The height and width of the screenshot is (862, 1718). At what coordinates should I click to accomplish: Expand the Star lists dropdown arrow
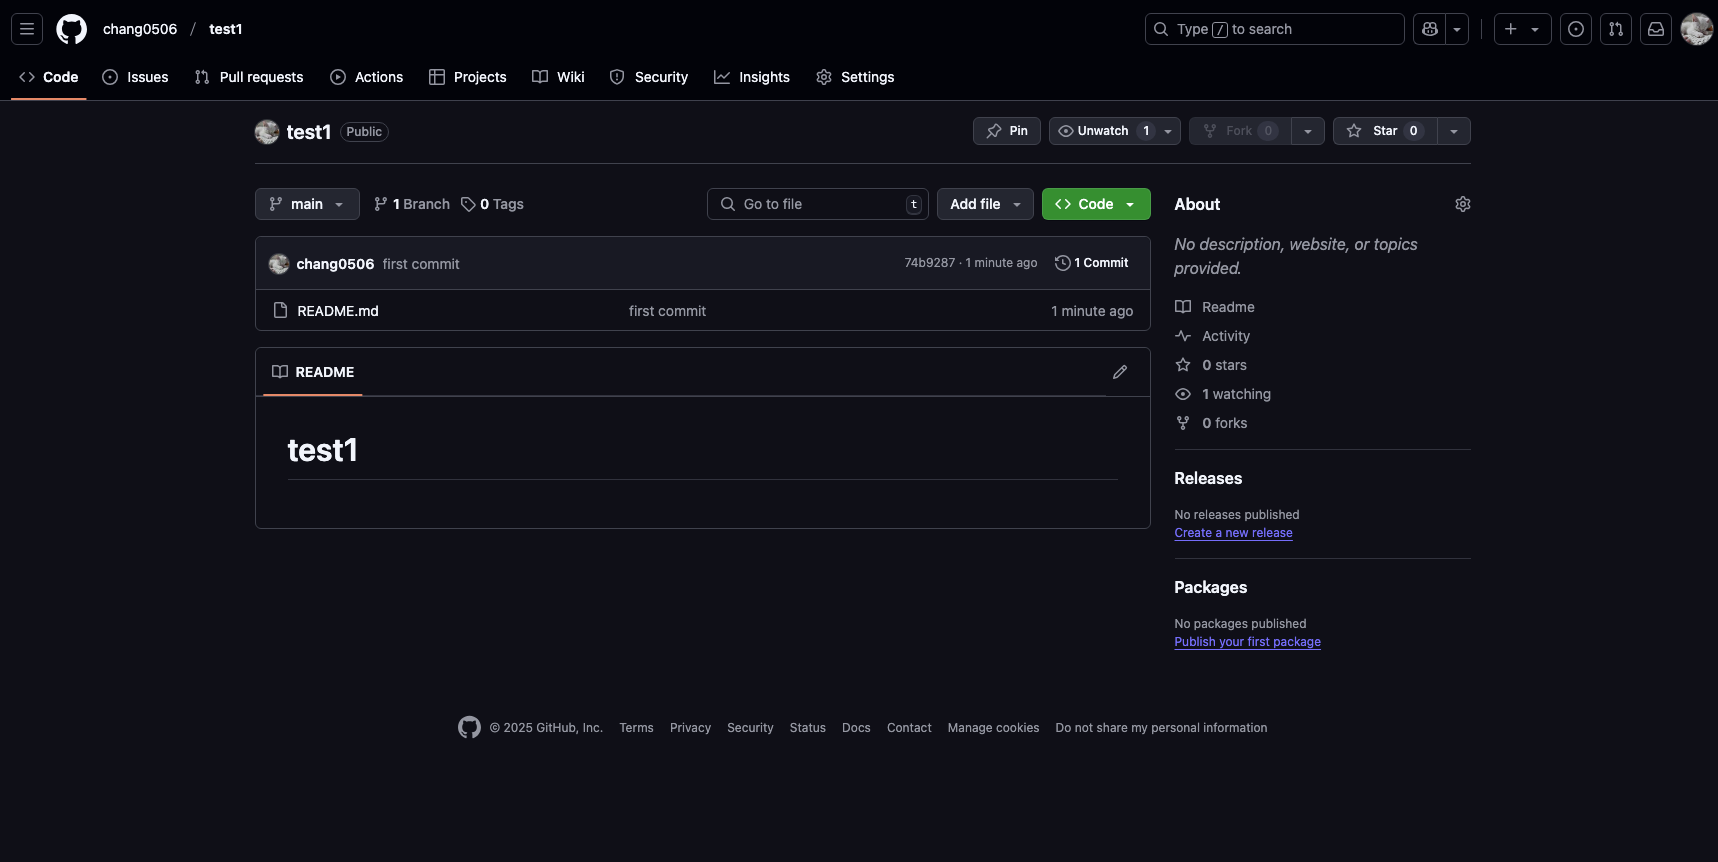tap(1454, 131)
